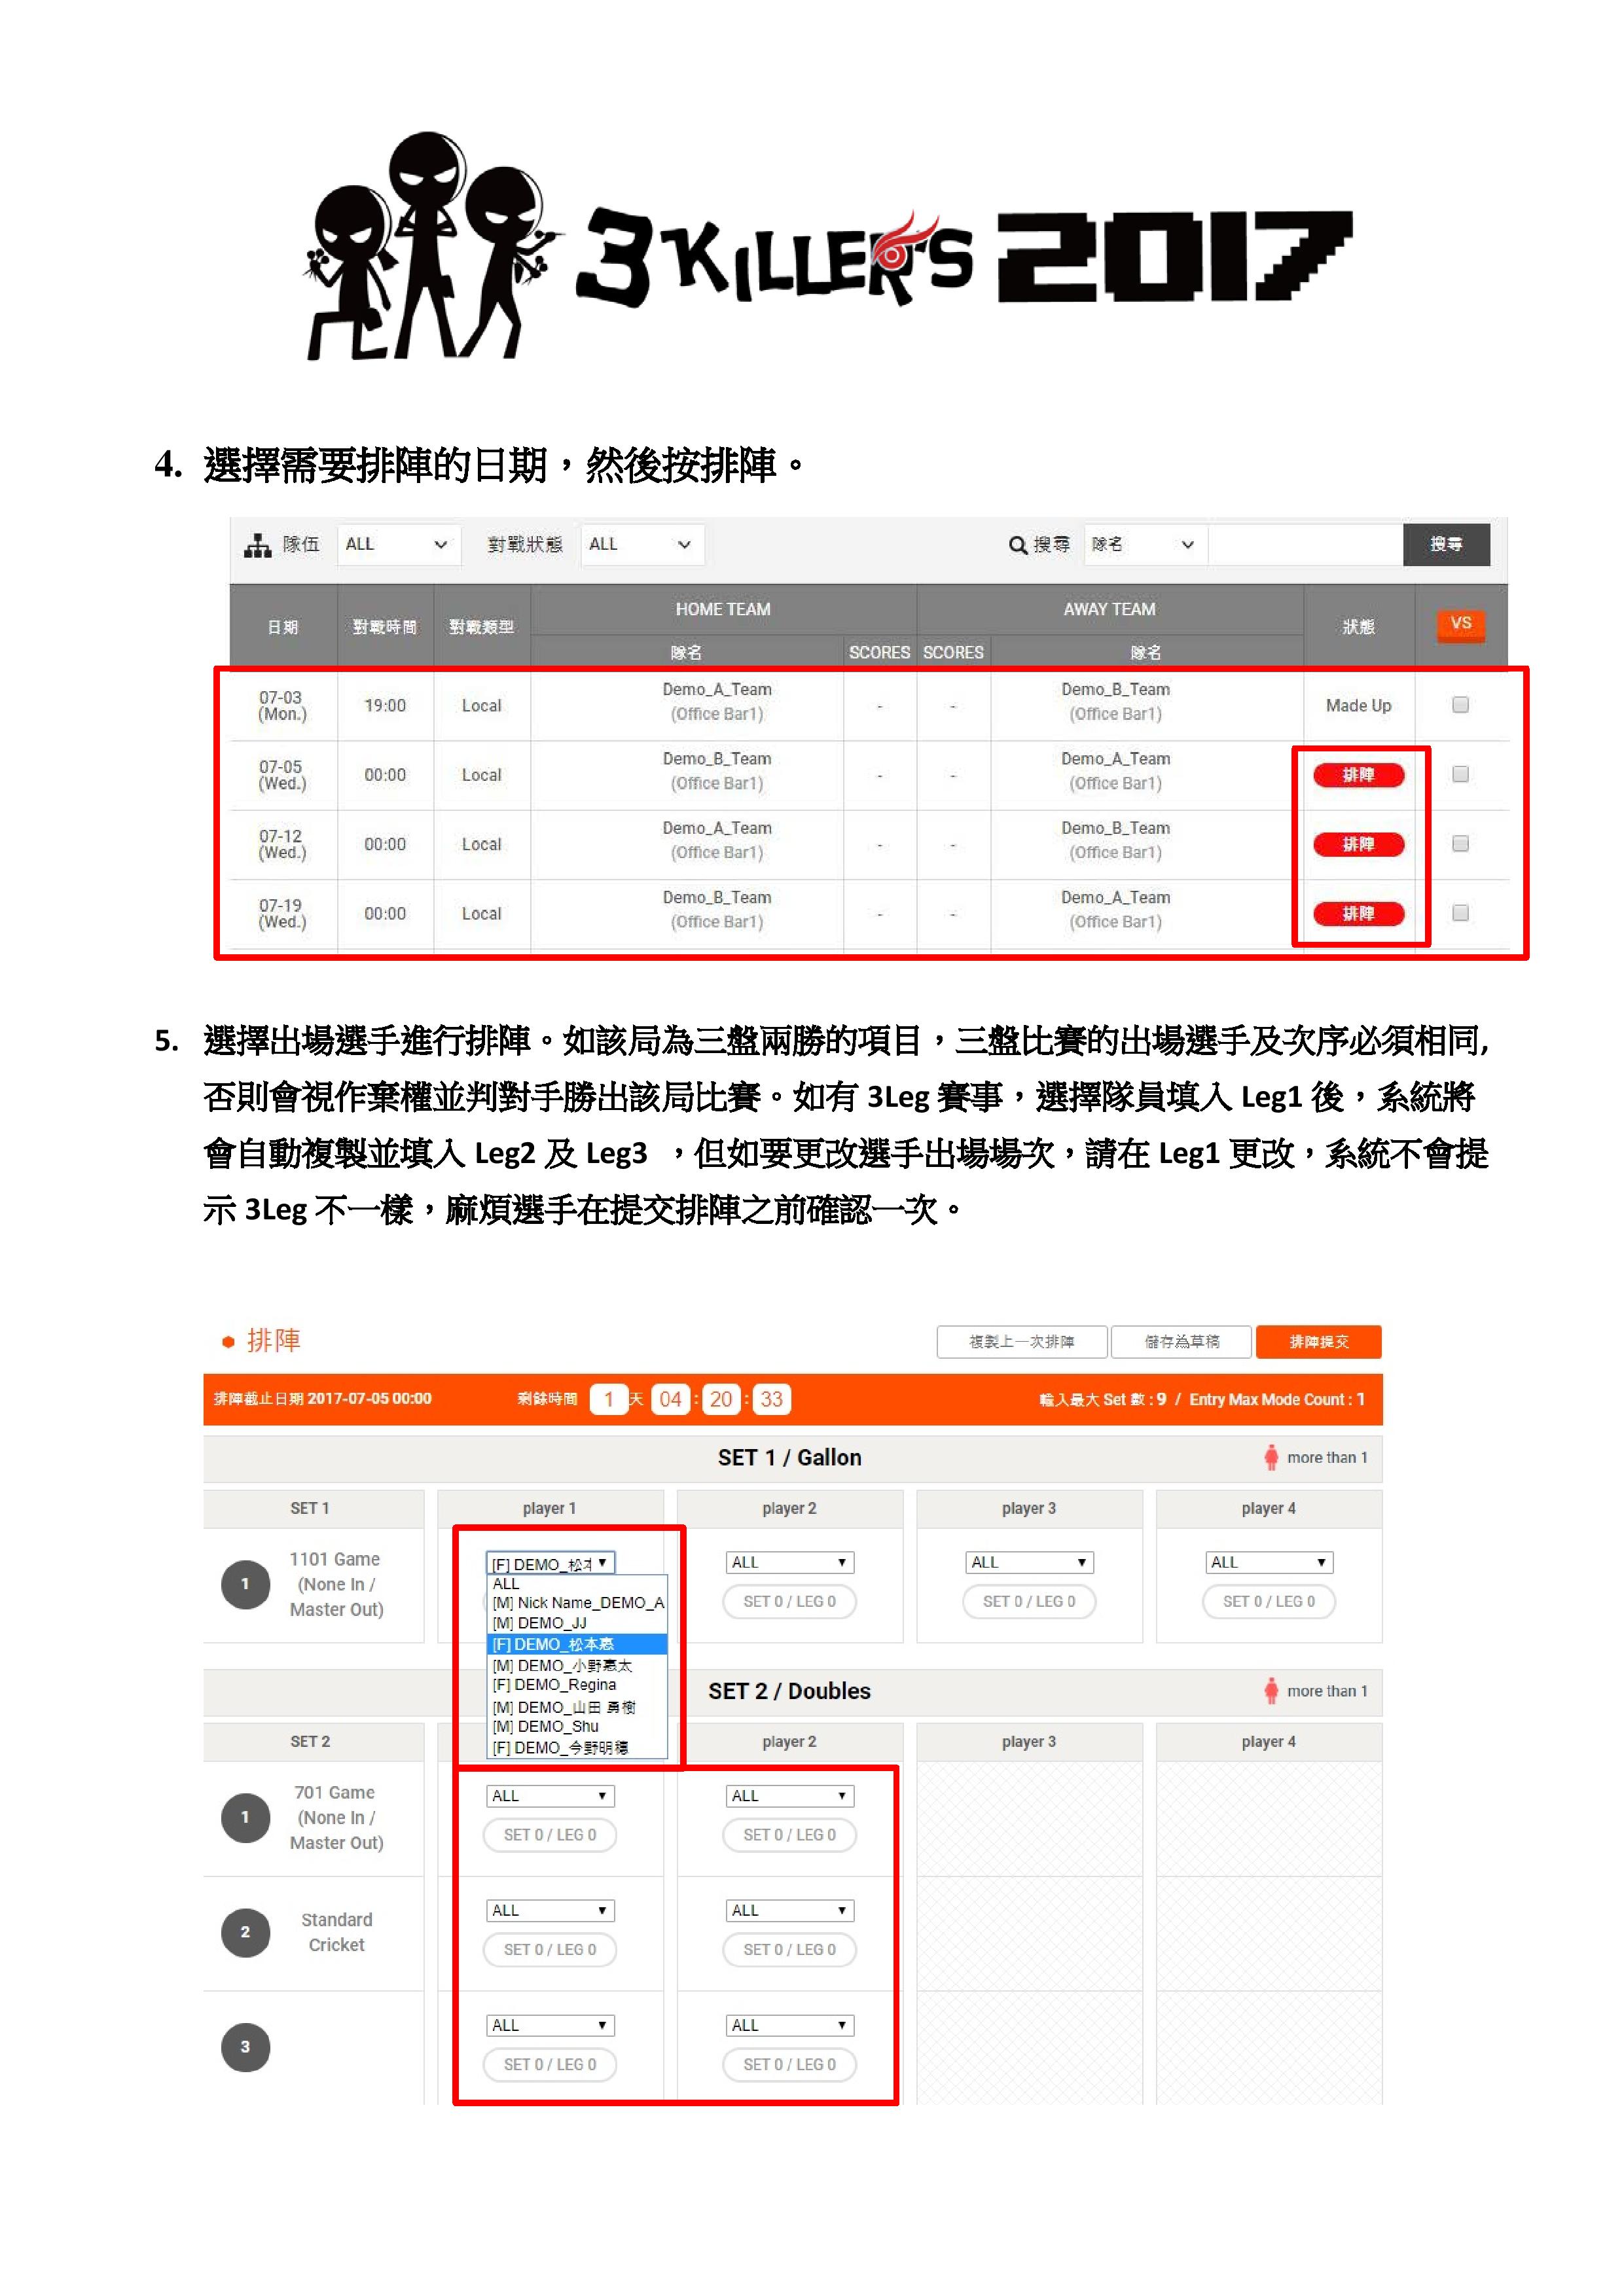Viewport: 1624px width, 2296px height.
Task: Click inside the search text field
Action: click(1305, 545)
